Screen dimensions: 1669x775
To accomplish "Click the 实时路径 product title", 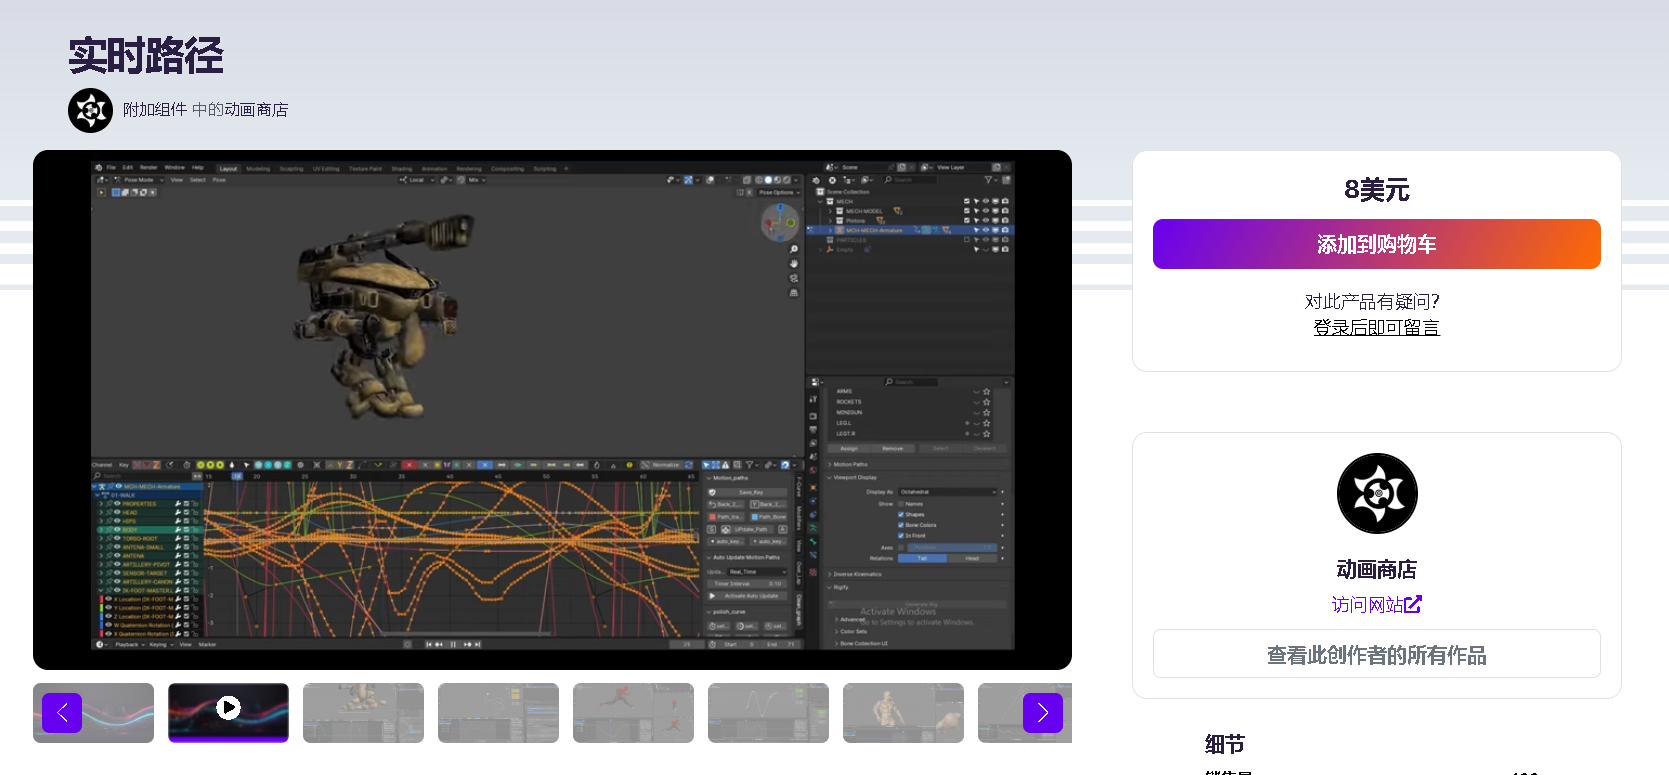I will [x=146, y=55].
